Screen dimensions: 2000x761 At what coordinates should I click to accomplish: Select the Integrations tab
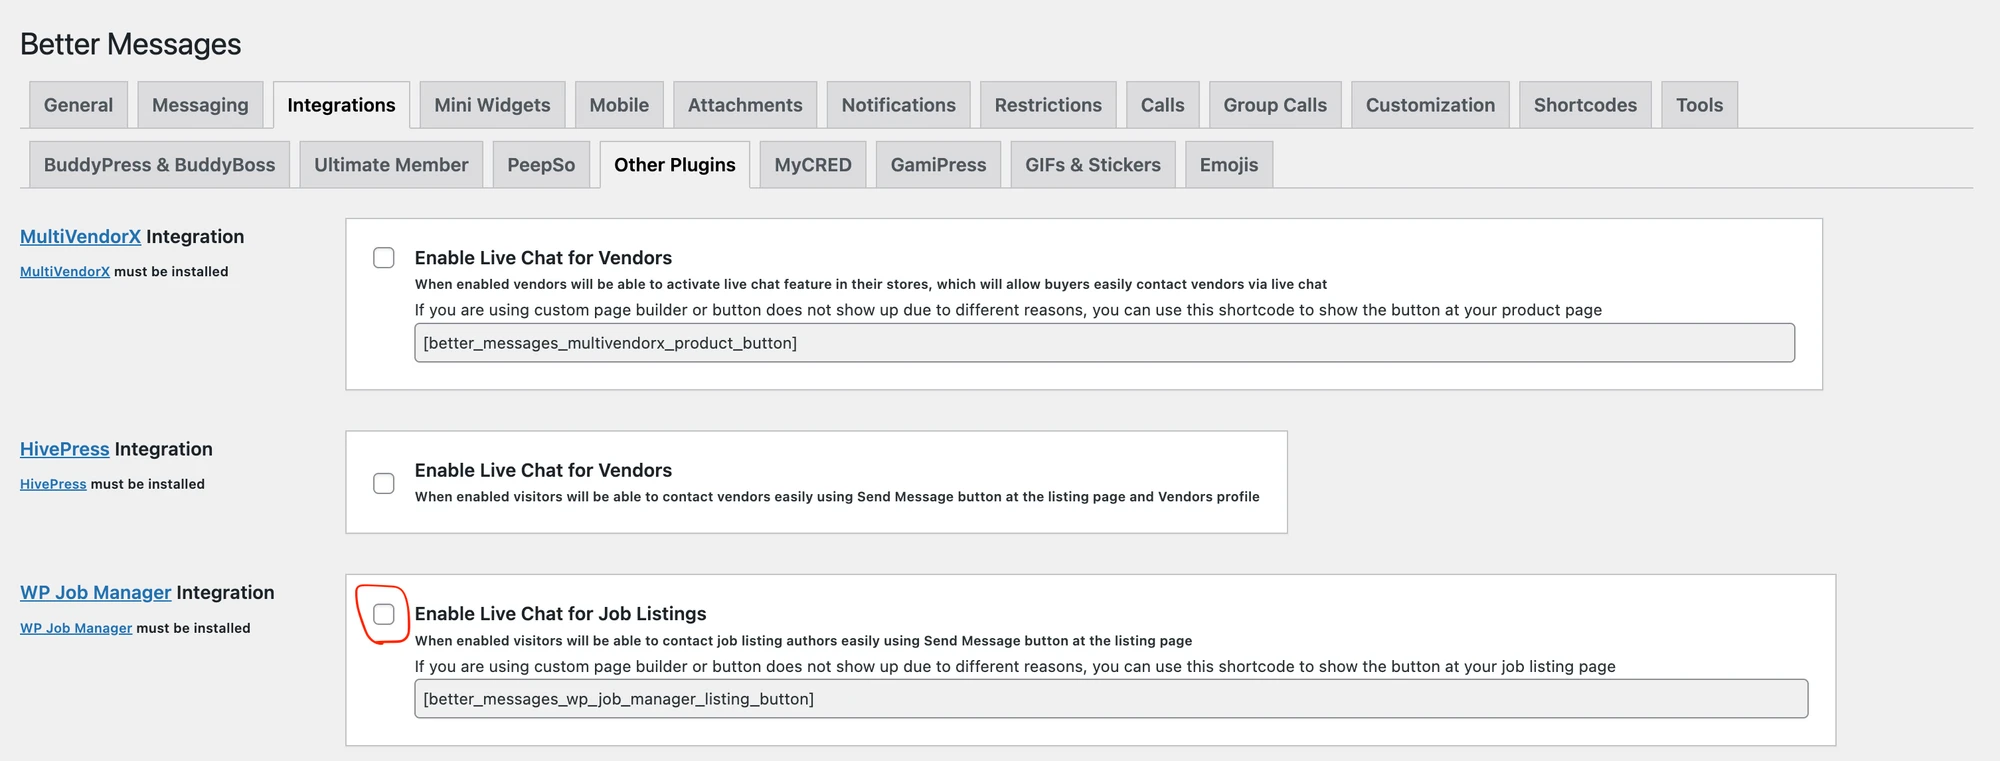click(341, 105)
